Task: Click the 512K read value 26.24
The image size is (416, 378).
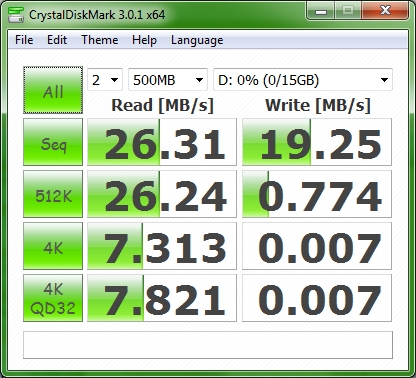Action: click(x=162, y=194)
